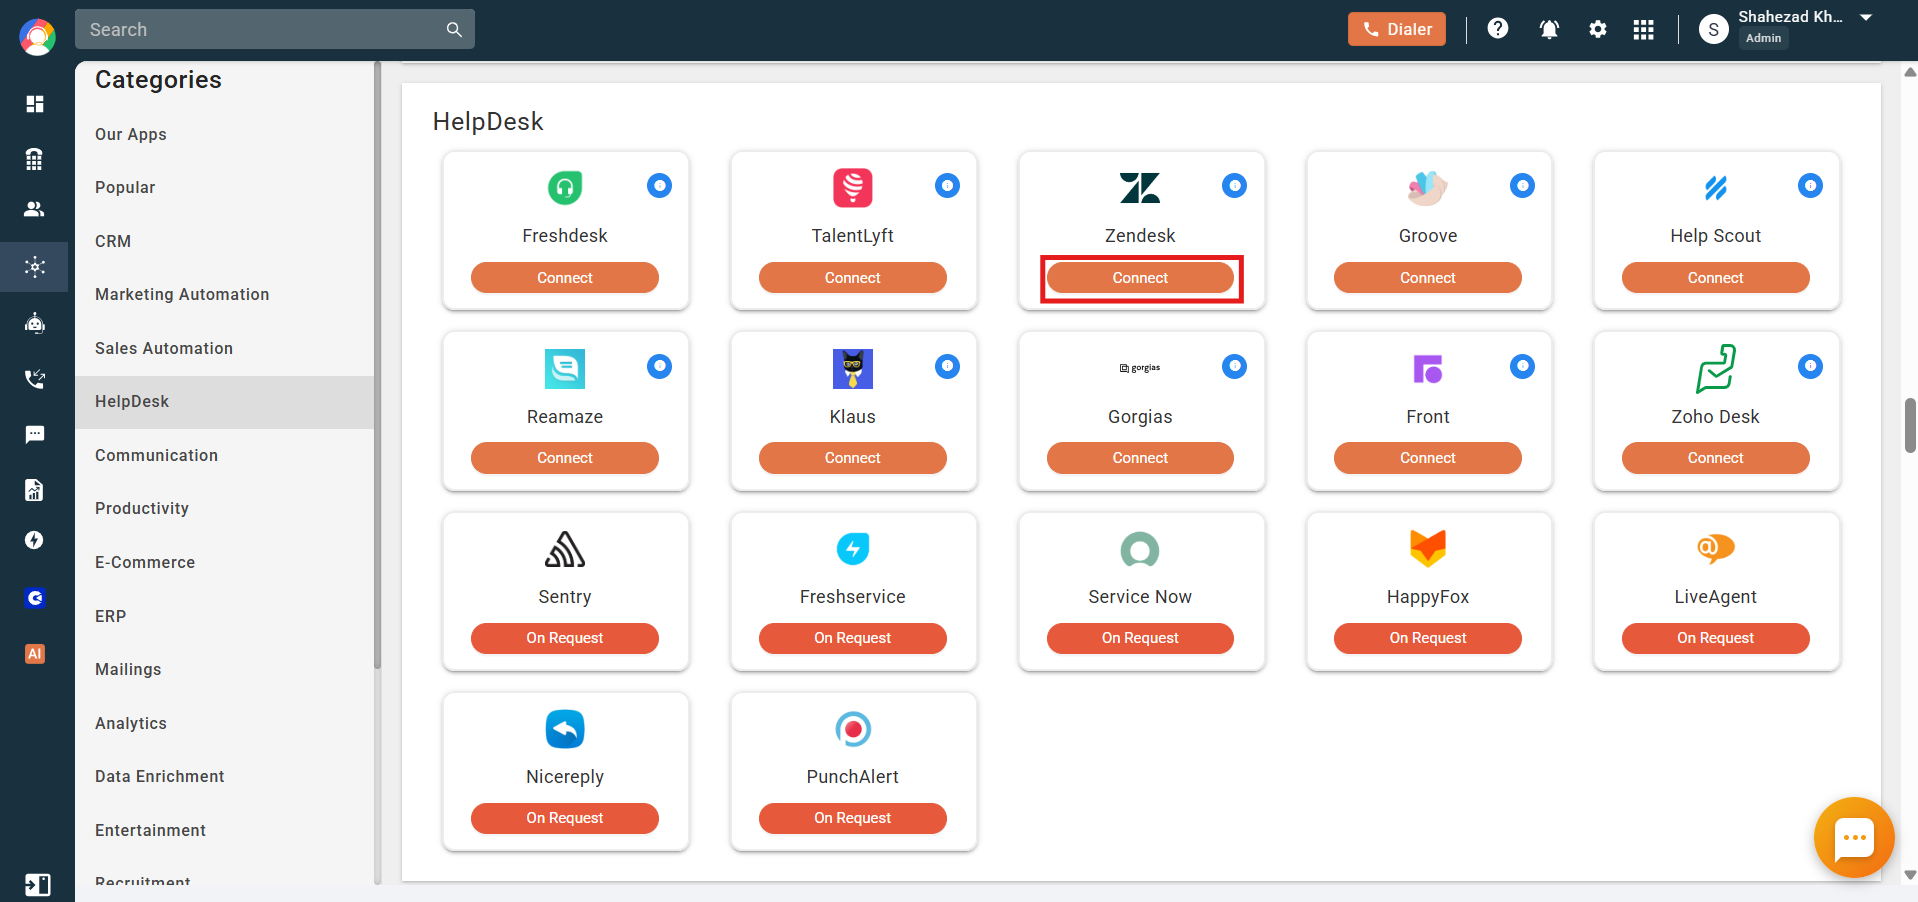Screen dimensions: 1918x902
Task: Click the user avatar with letter S
Action: (x=1714, y=29)
